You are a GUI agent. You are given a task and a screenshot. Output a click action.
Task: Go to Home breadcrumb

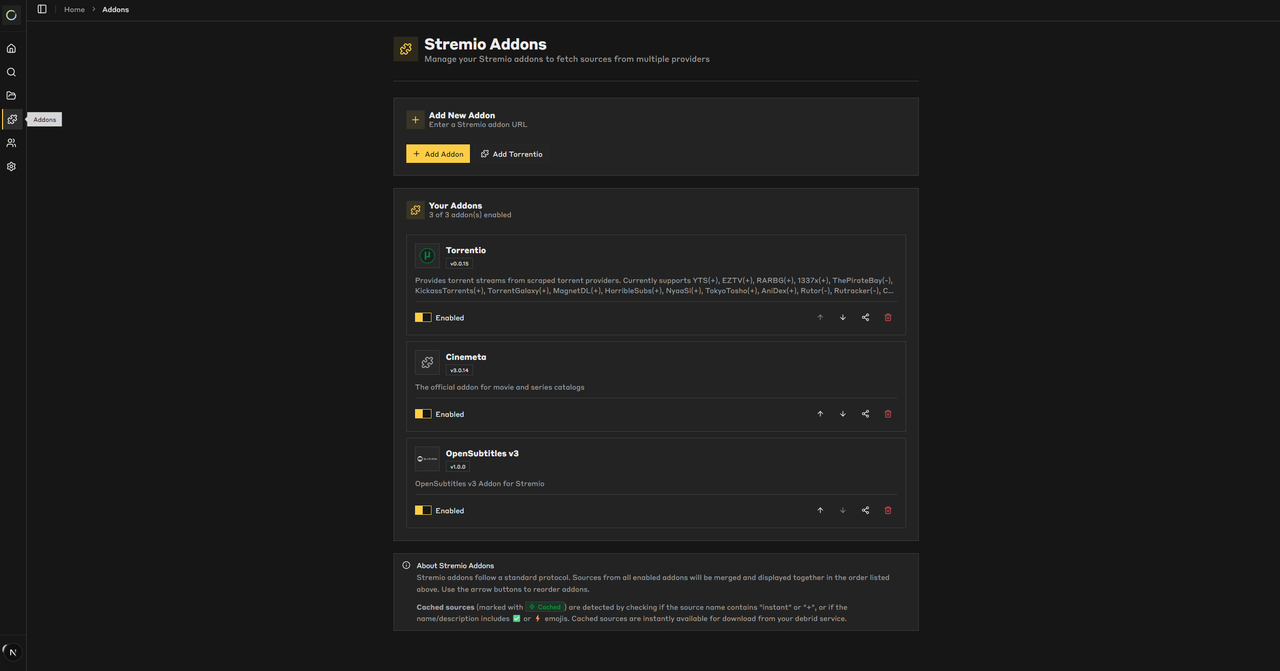coord(74,9)
